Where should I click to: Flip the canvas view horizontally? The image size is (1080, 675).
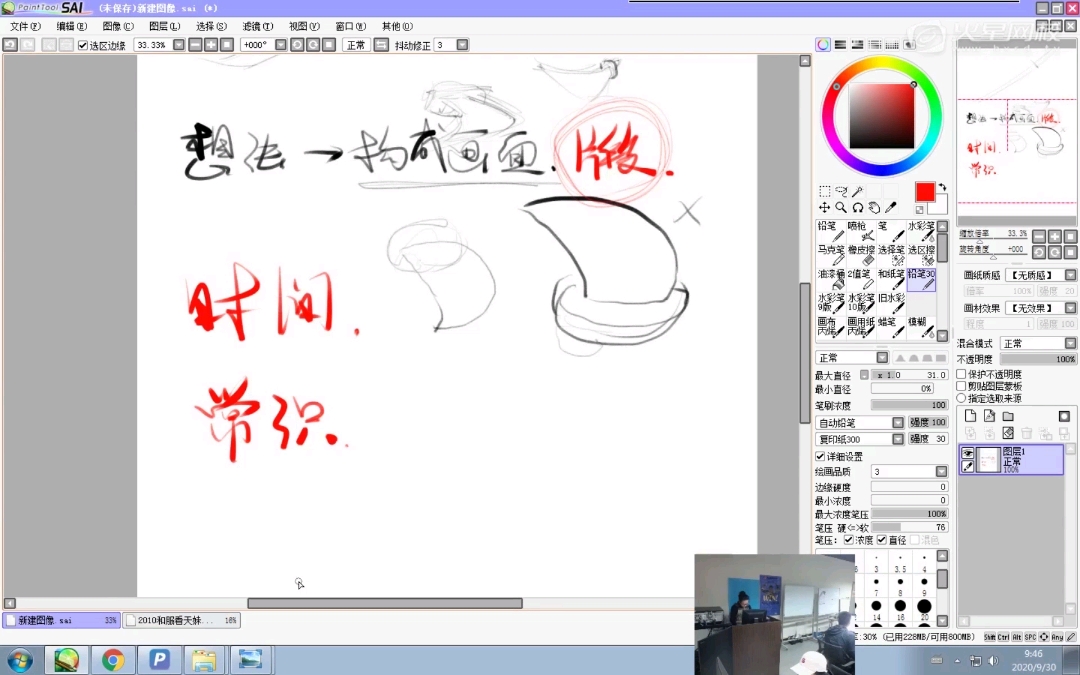[382, 45]
